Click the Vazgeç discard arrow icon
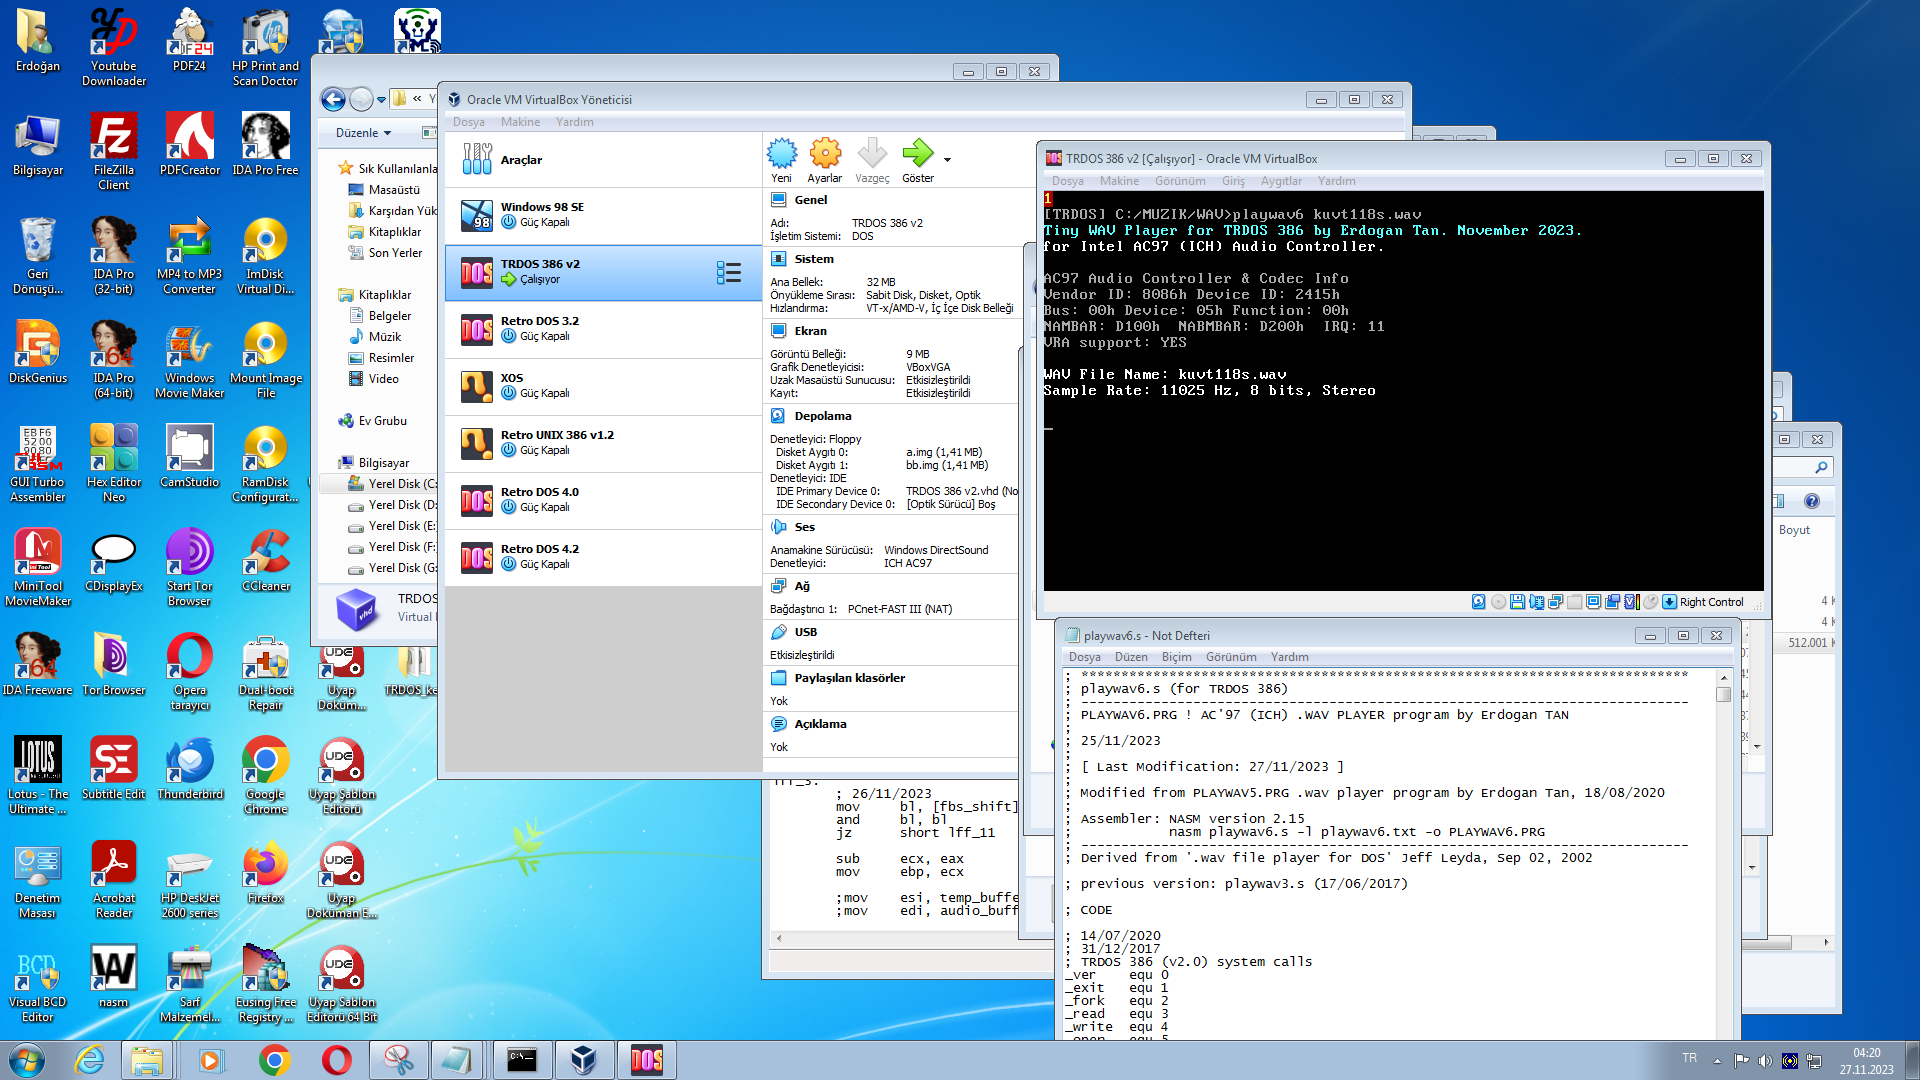The width and height of the screenshot is (1920, 1080). [x=872, y=154]
